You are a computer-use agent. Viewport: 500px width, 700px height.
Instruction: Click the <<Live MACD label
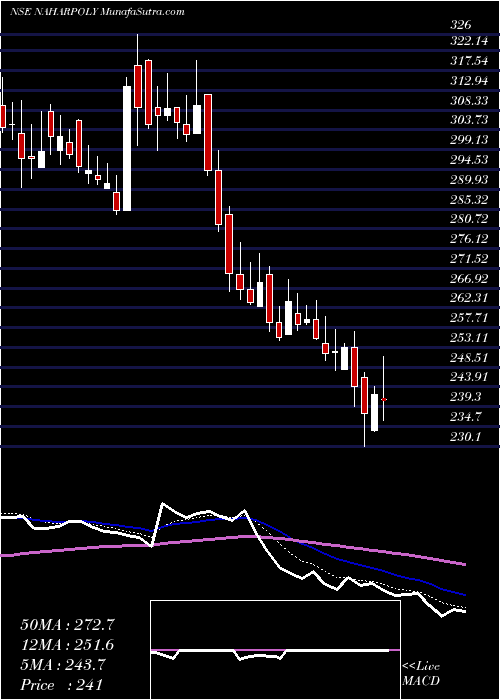click(421, 674)
